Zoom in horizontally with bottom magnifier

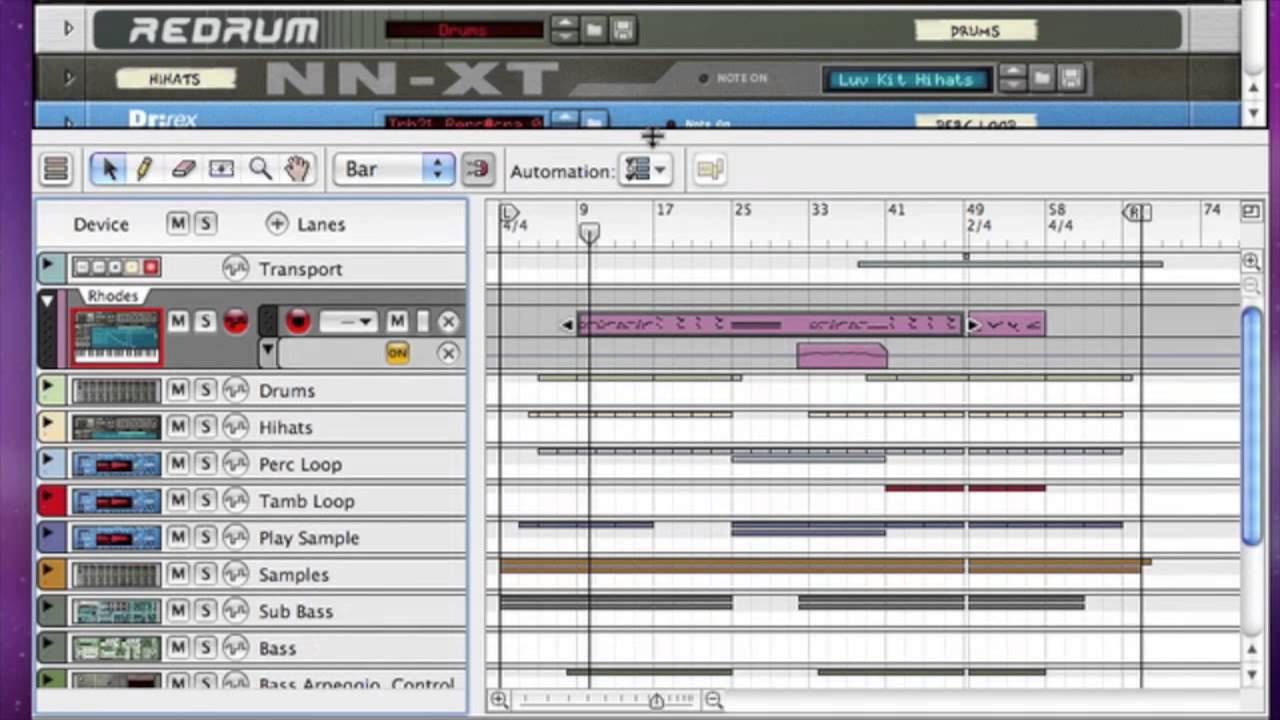click(x=499, y=701)
